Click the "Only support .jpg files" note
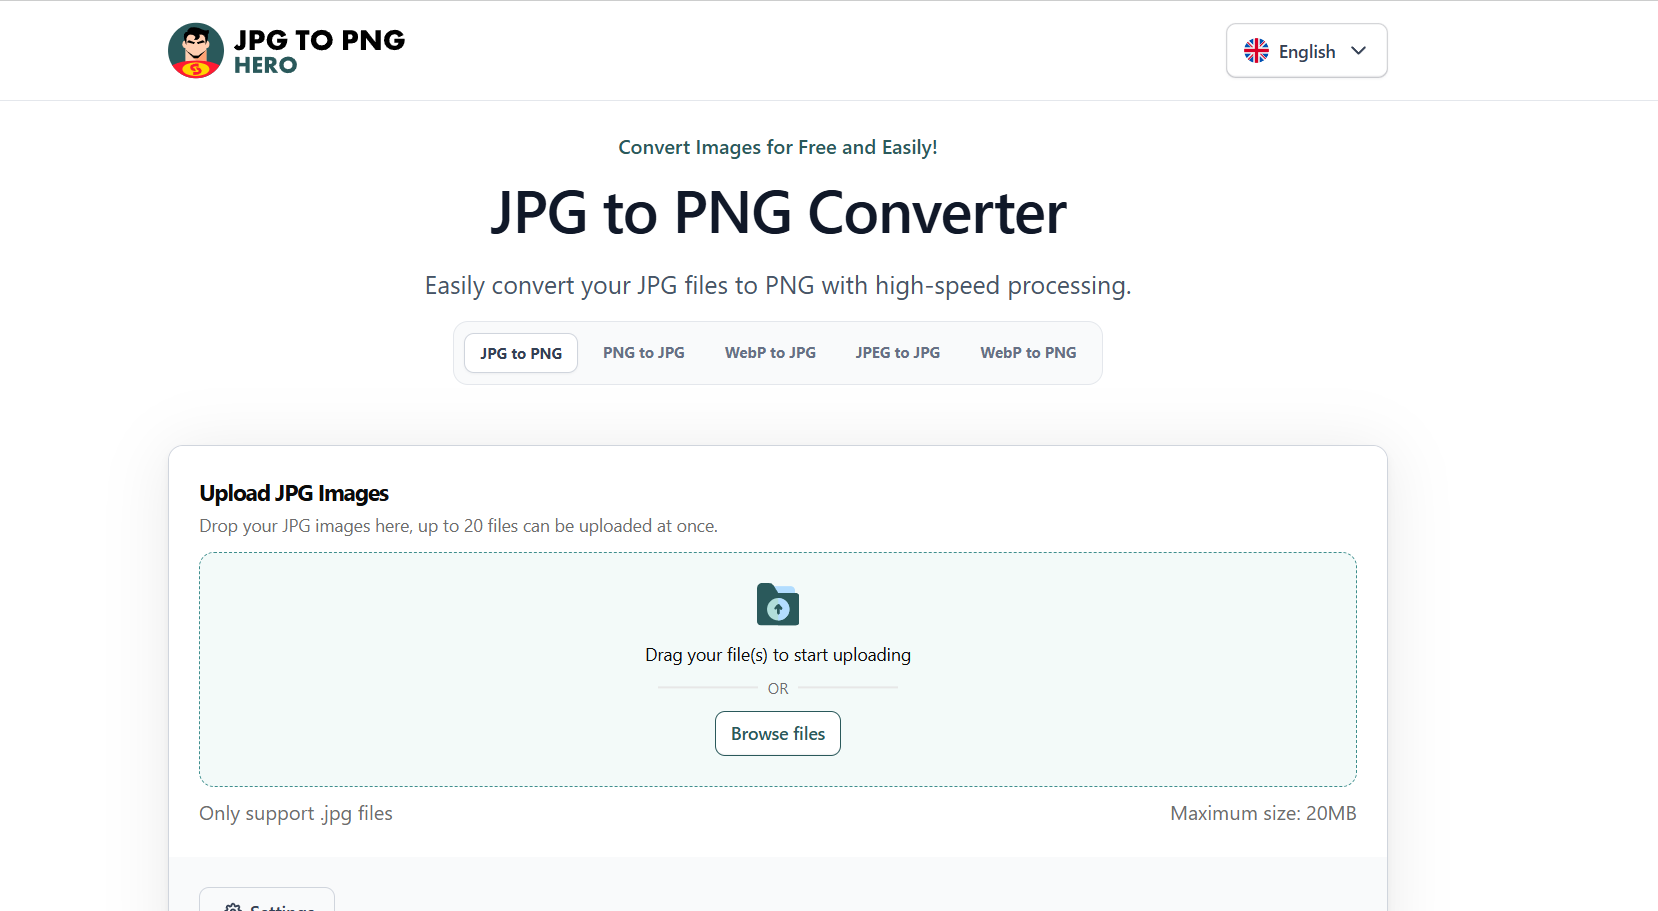 click(296, 813)
